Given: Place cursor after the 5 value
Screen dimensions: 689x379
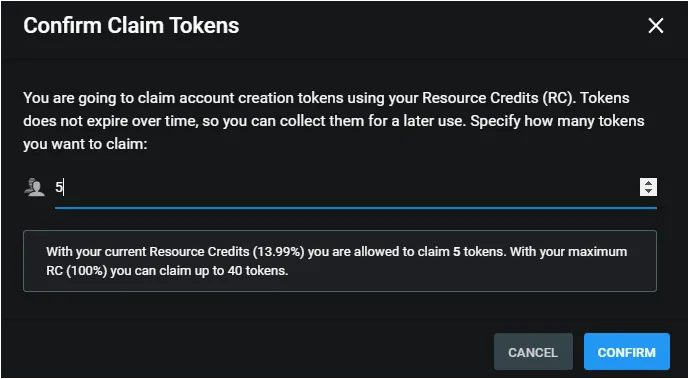Looking at the screenshot, I should tap(63, 188).
